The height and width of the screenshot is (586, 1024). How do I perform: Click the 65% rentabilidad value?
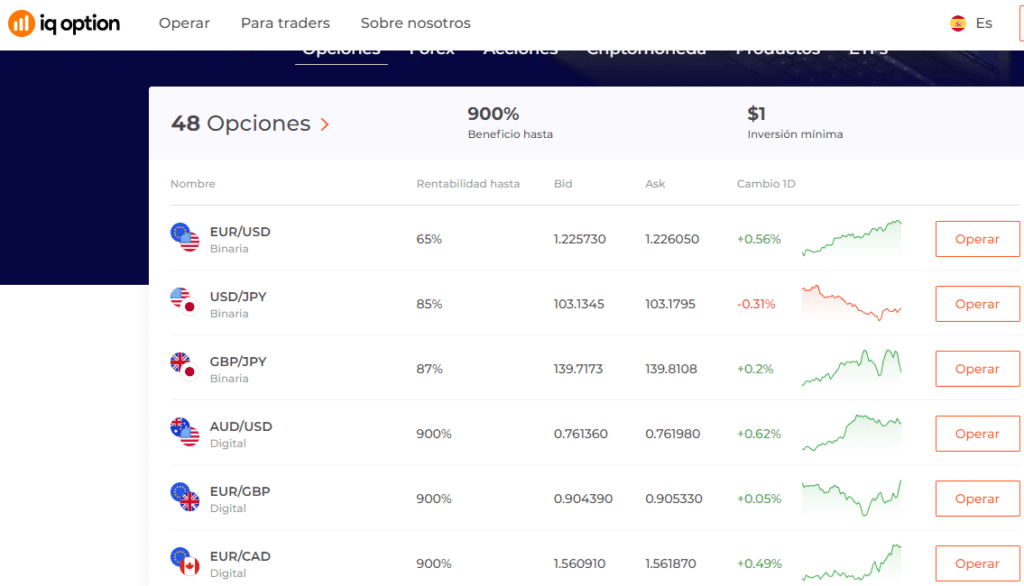click(x=429, y=239)
